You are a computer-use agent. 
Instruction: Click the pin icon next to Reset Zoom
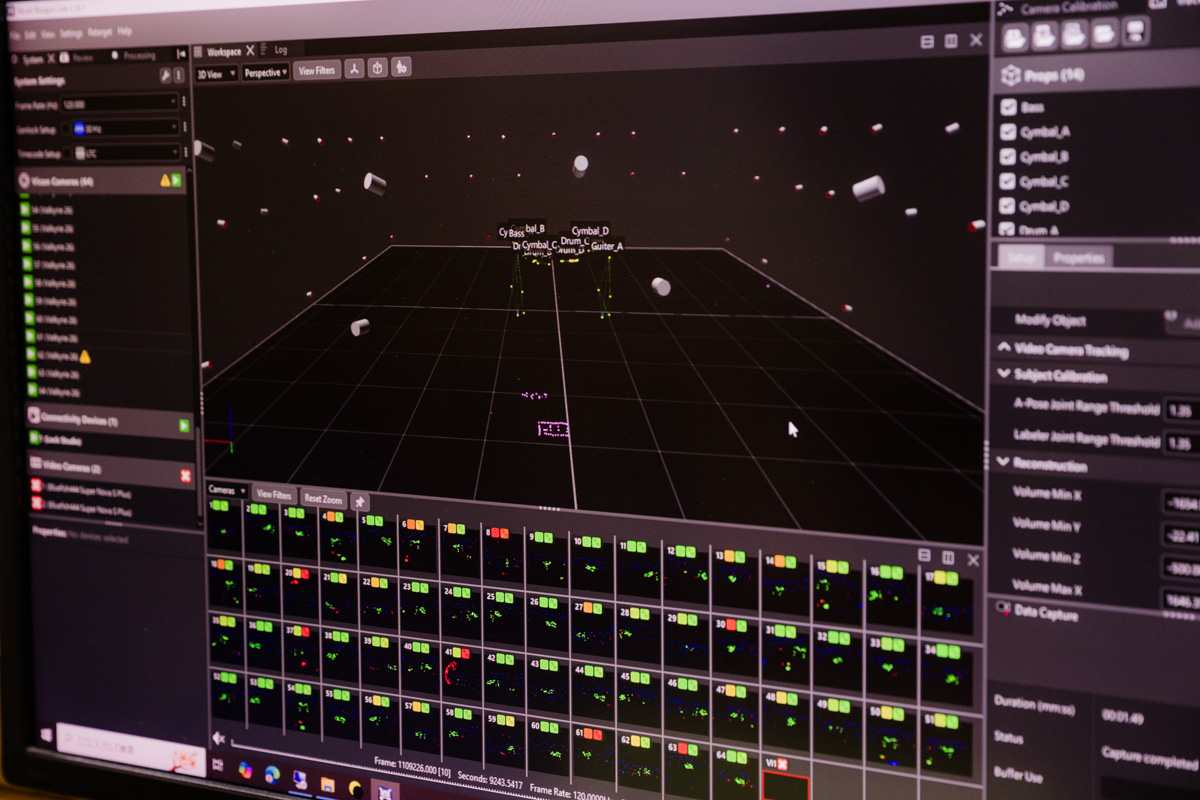click(x=359, y=502)
